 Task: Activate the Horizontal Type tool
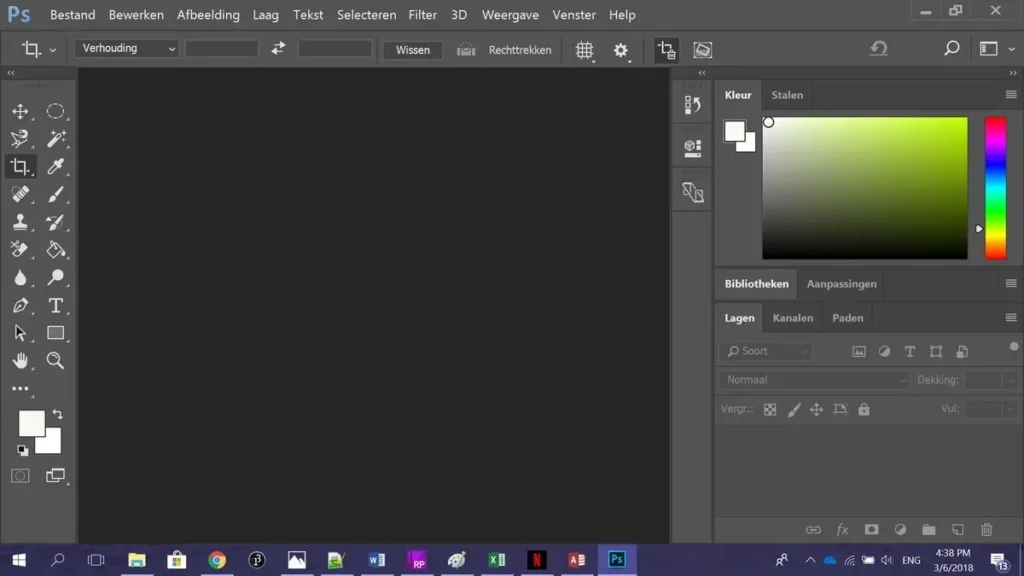tap(56, 306)
